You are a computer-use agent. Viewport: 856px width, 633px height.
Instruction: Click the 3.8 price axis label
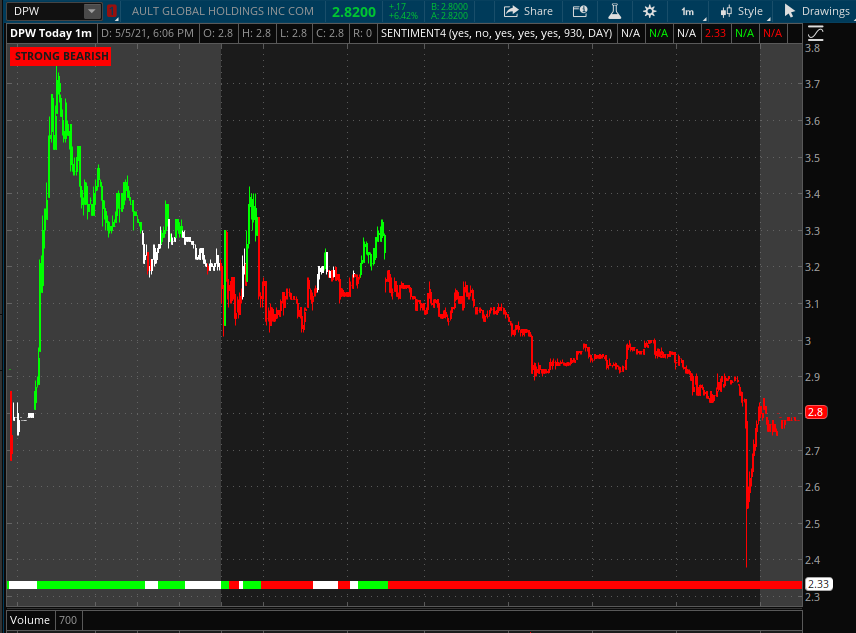(x=813, y=48)
